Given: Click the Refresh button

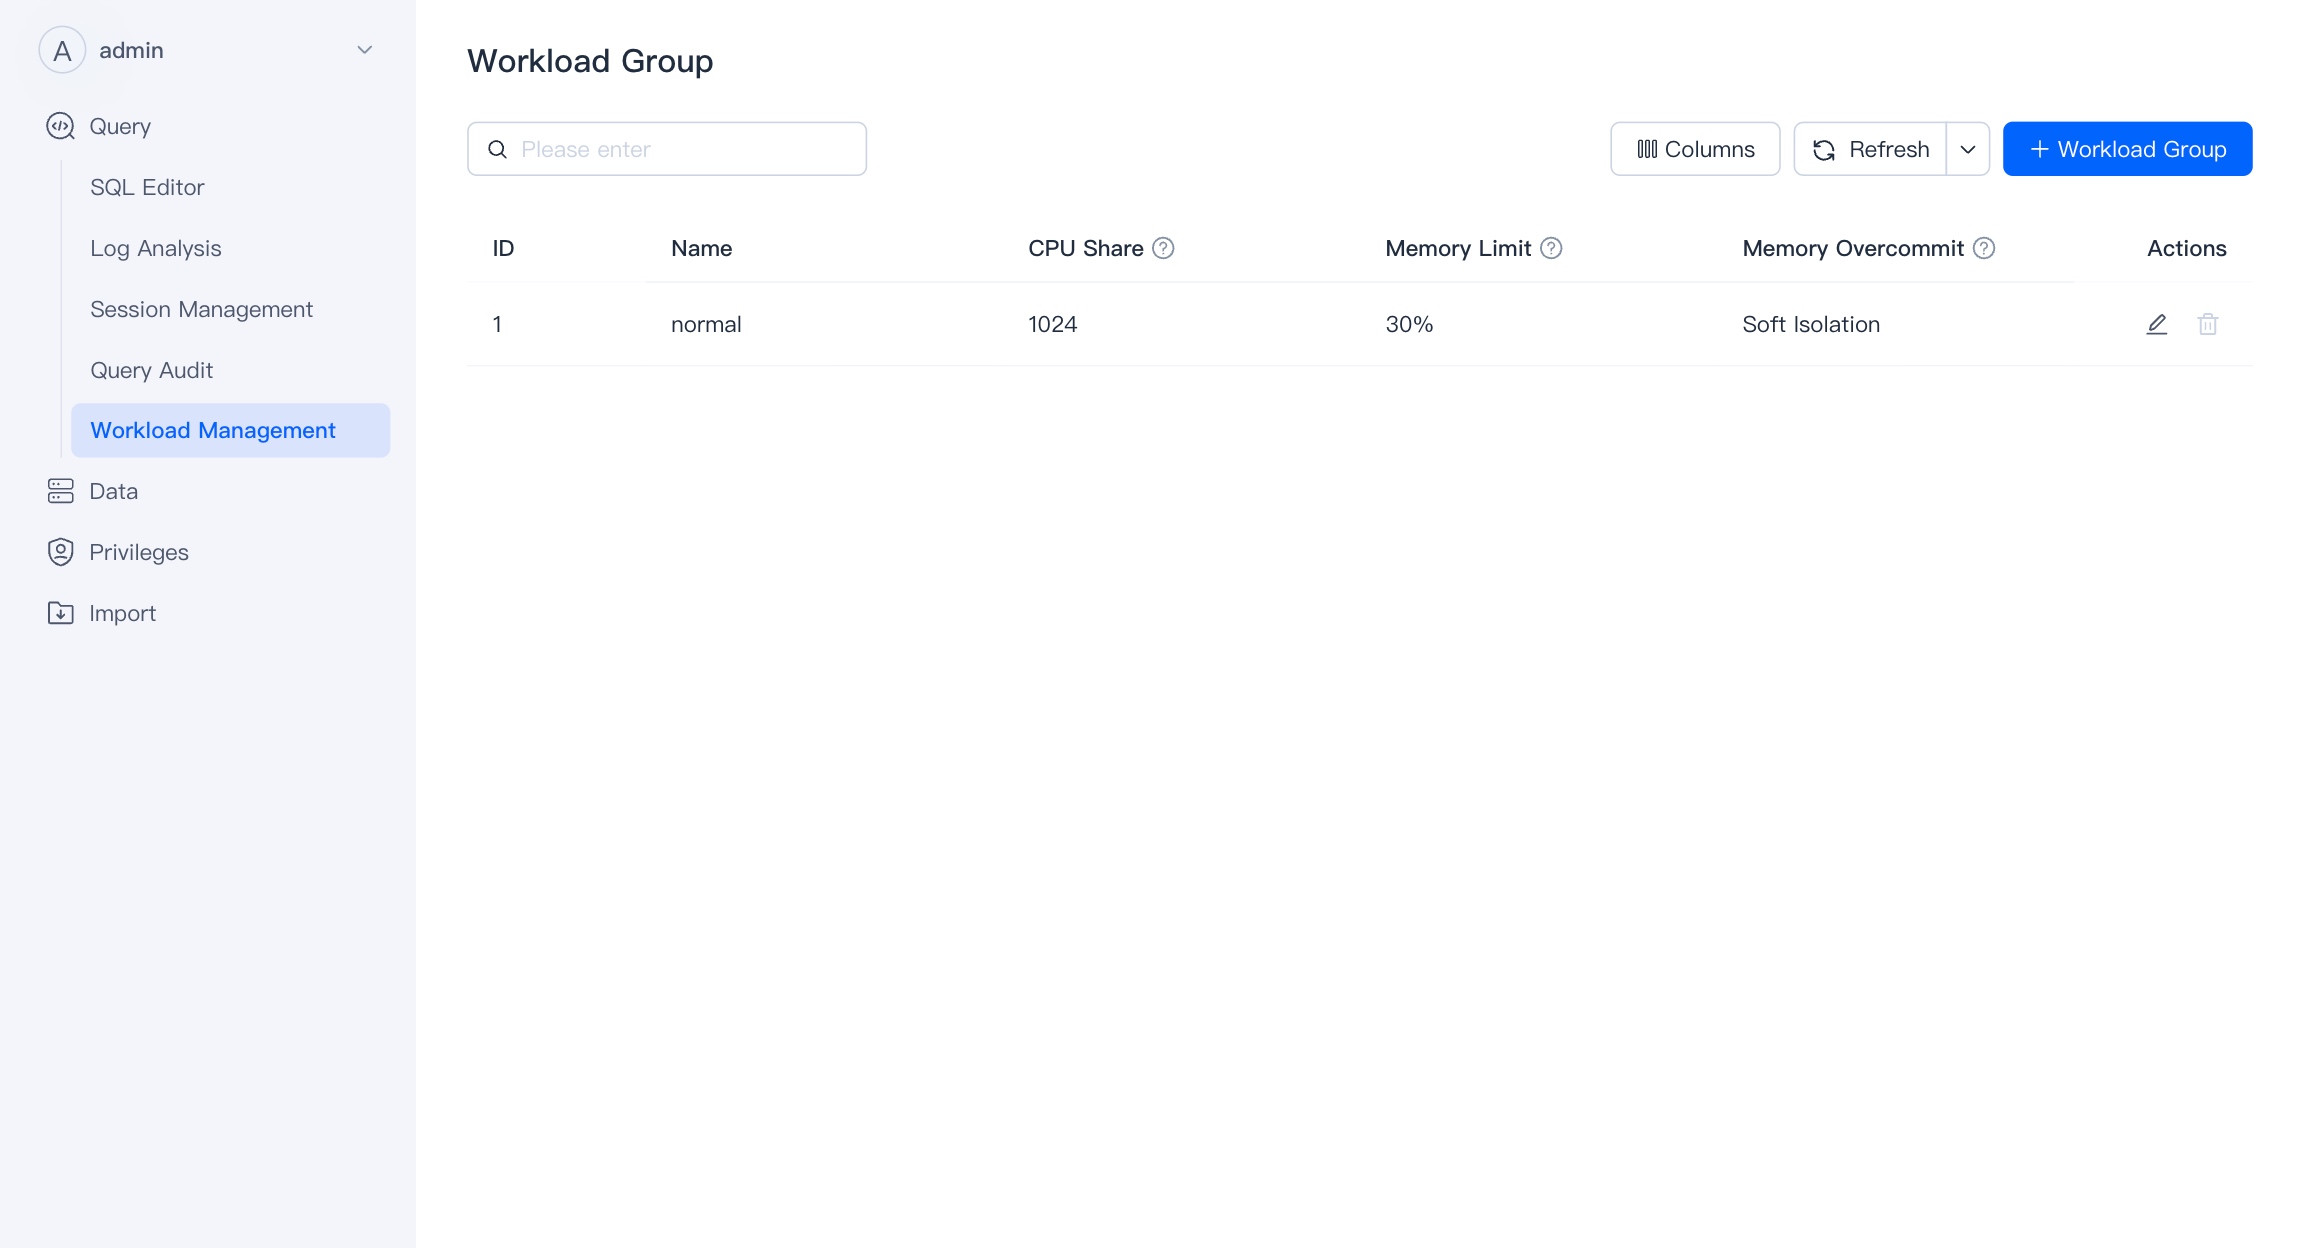Looking at the screenshot, I should [x=1870, y=149].
